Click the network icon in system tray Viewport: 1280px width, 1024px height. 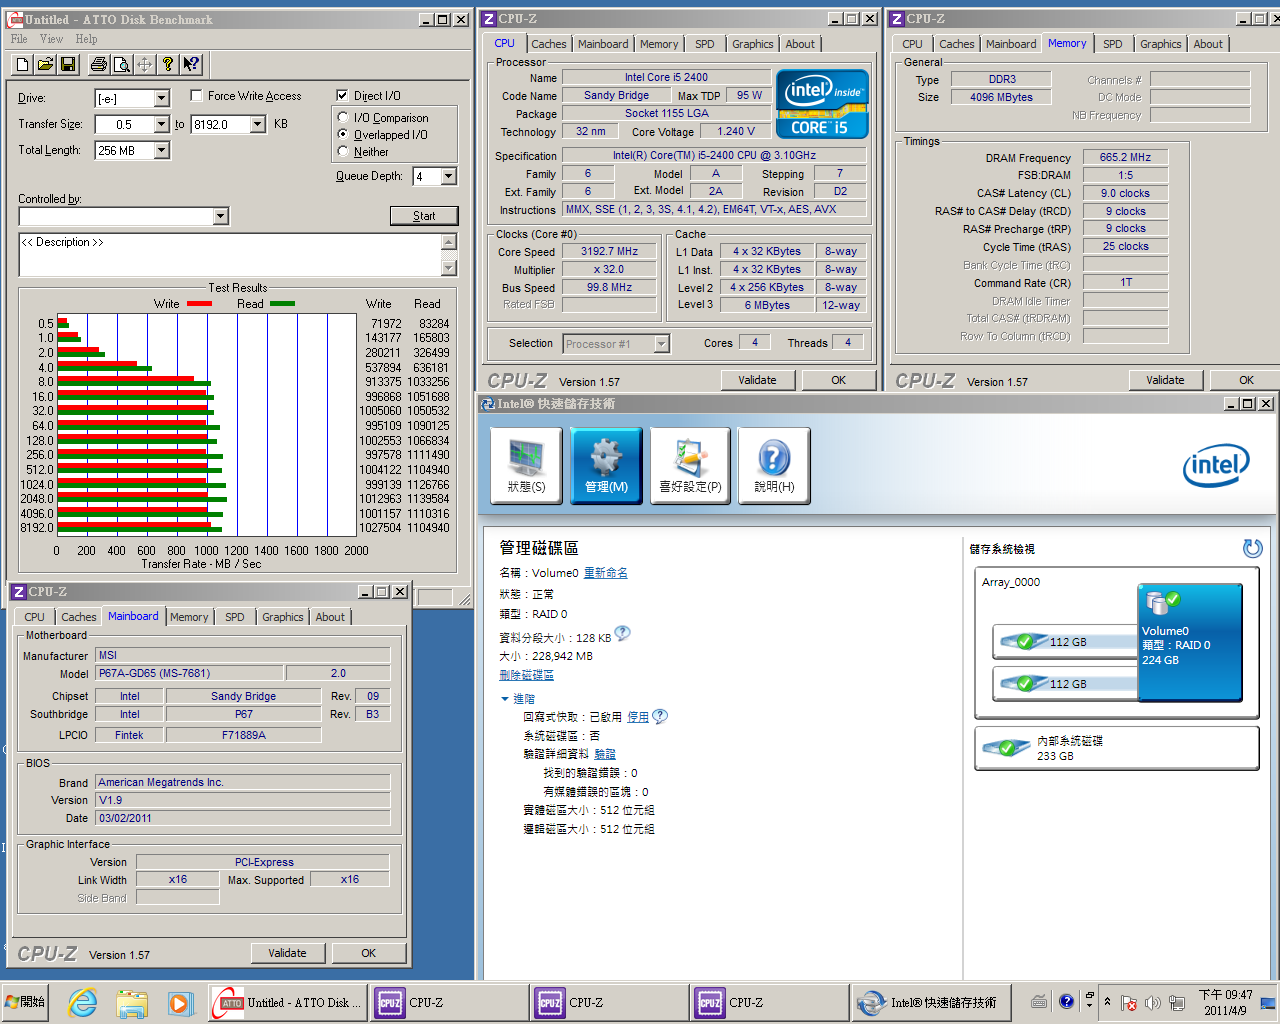pyautogui.click(x=1177, y=1002)
